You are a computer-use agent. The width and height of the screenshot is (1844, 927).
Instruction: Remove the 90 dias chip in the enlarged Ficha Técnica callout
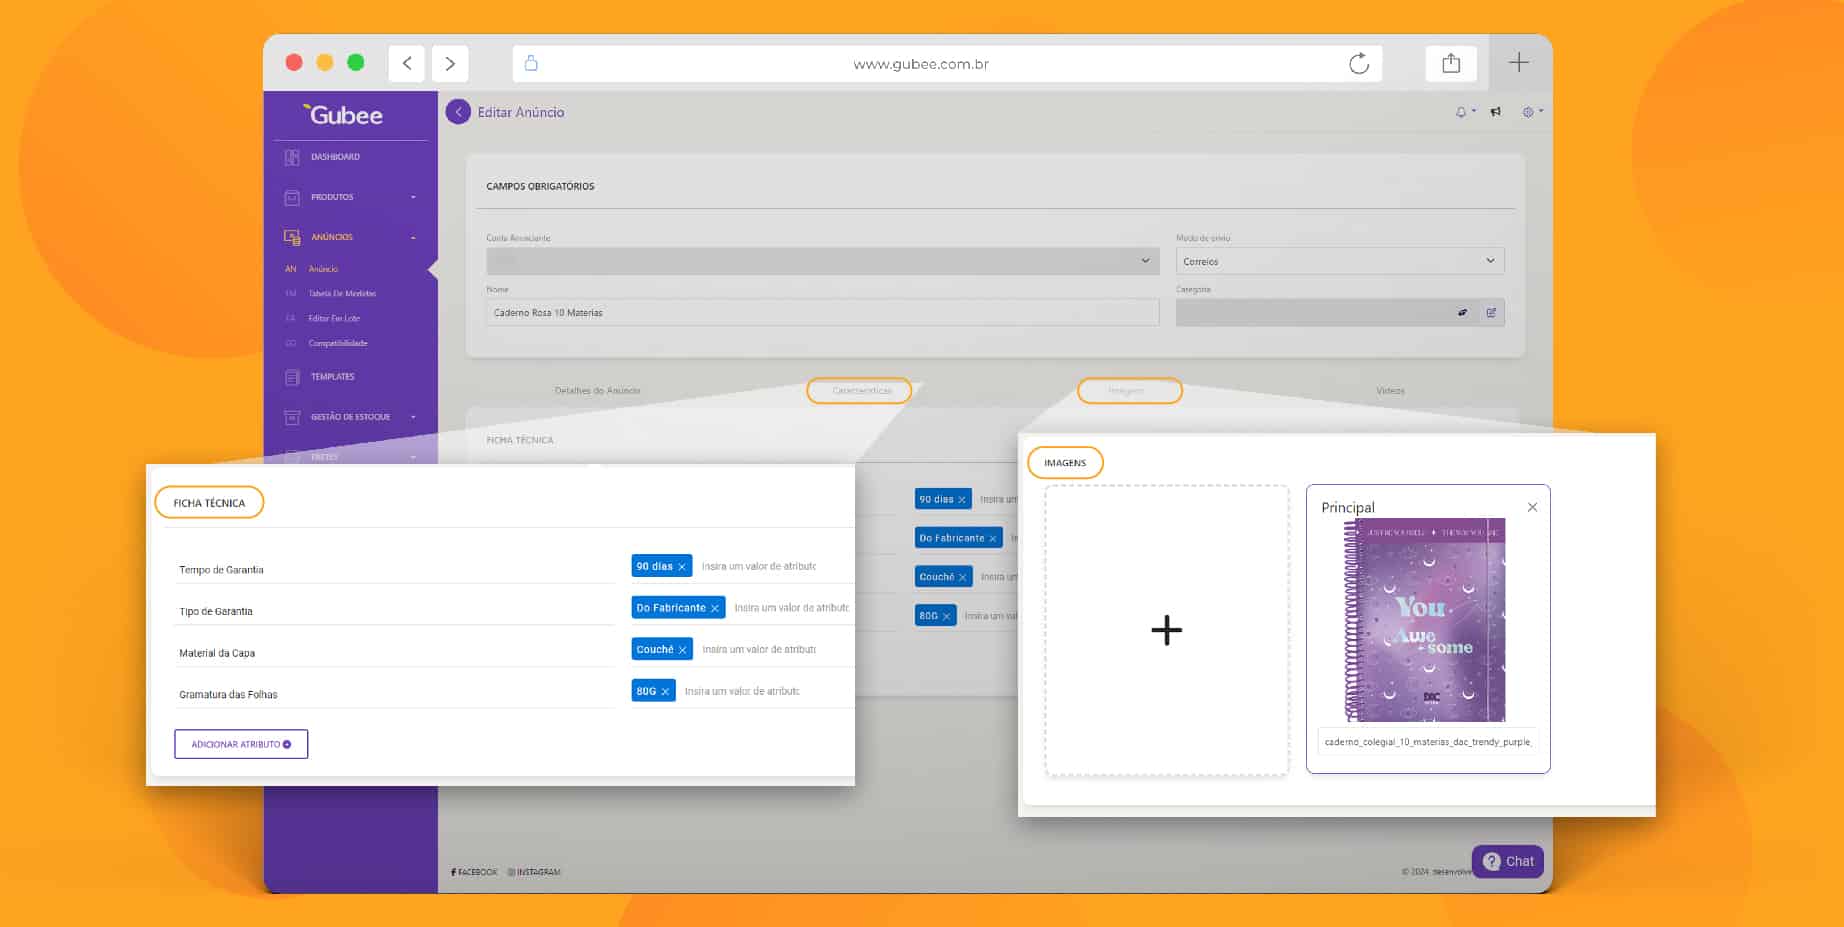point(682,567)
